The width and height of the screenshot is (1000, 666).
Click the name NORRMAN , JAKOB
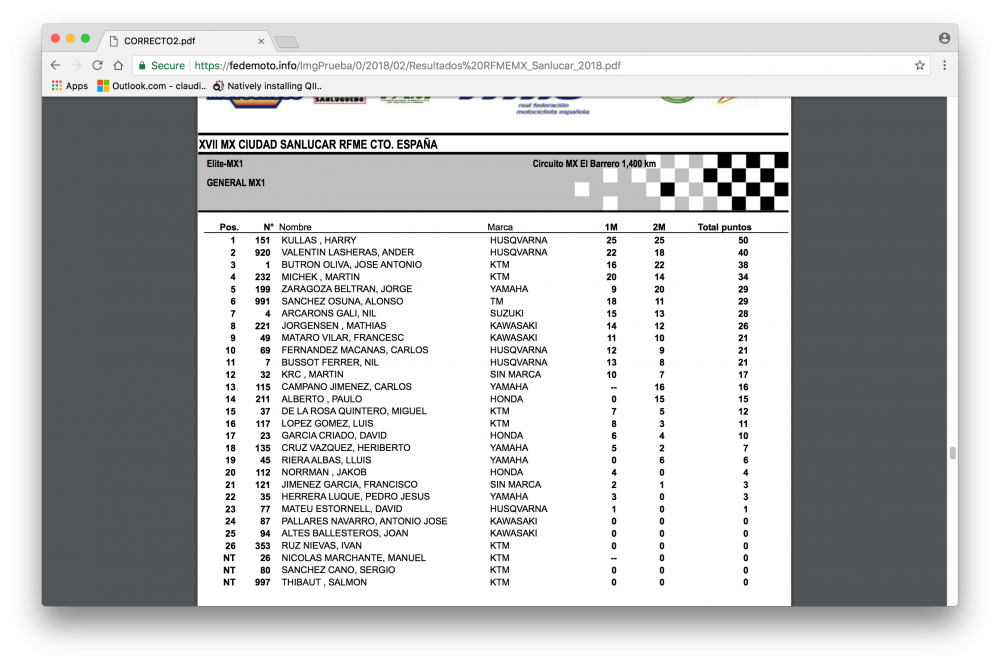(324, 472)
